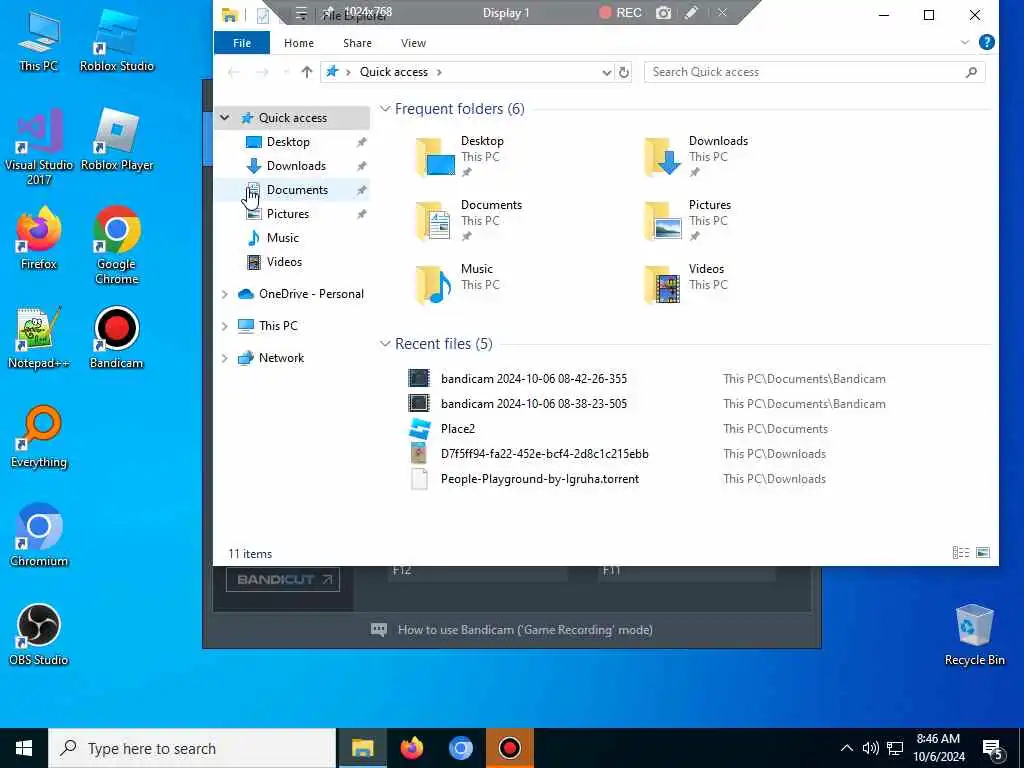Open File Explorer help icon
Viewport: 1024px width, 768px height.
tap(987, 42)
